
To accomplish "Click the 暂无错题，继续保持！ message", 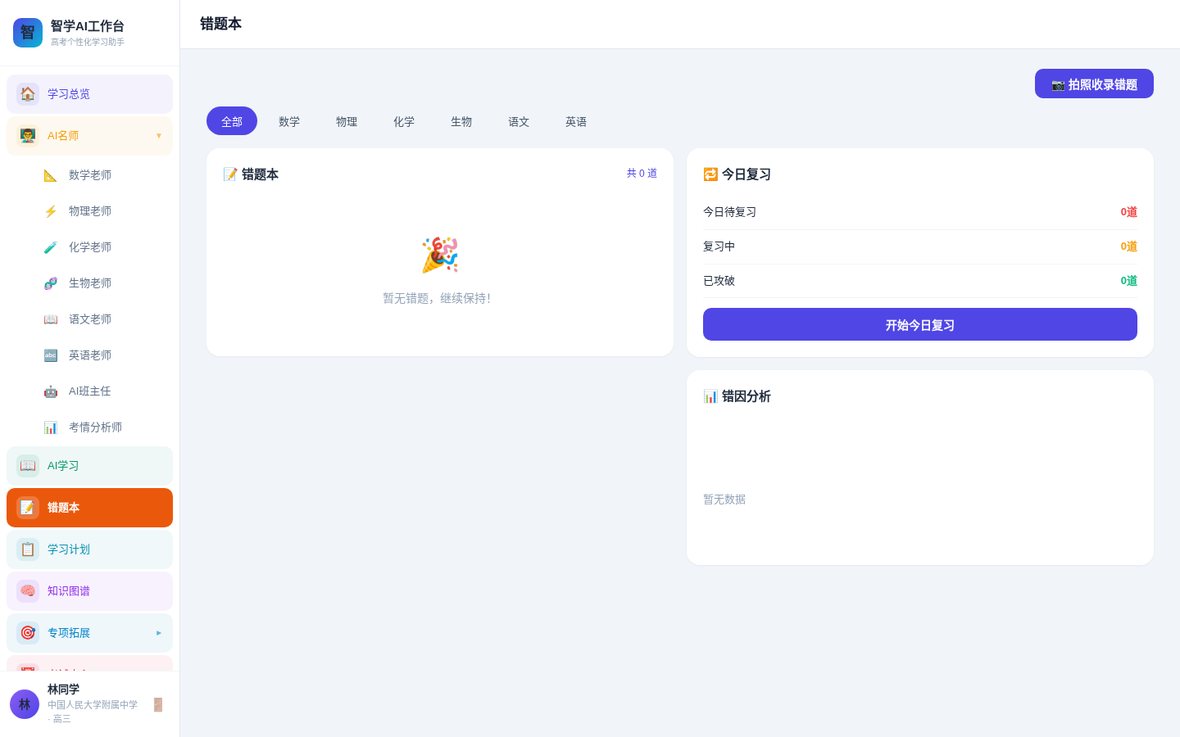I will pyautogui.click(x=437, y=298).
